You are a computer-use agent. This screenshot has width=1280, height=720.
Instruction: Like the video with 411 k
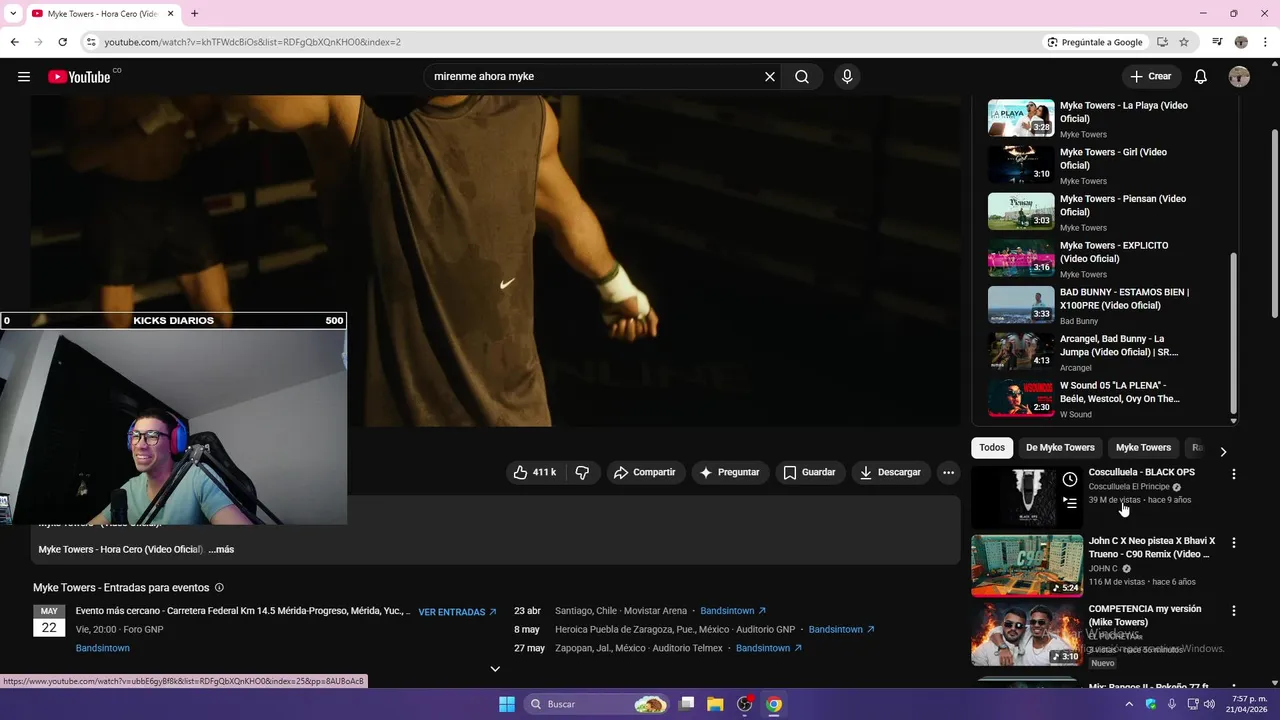click(x=535, y=472)
